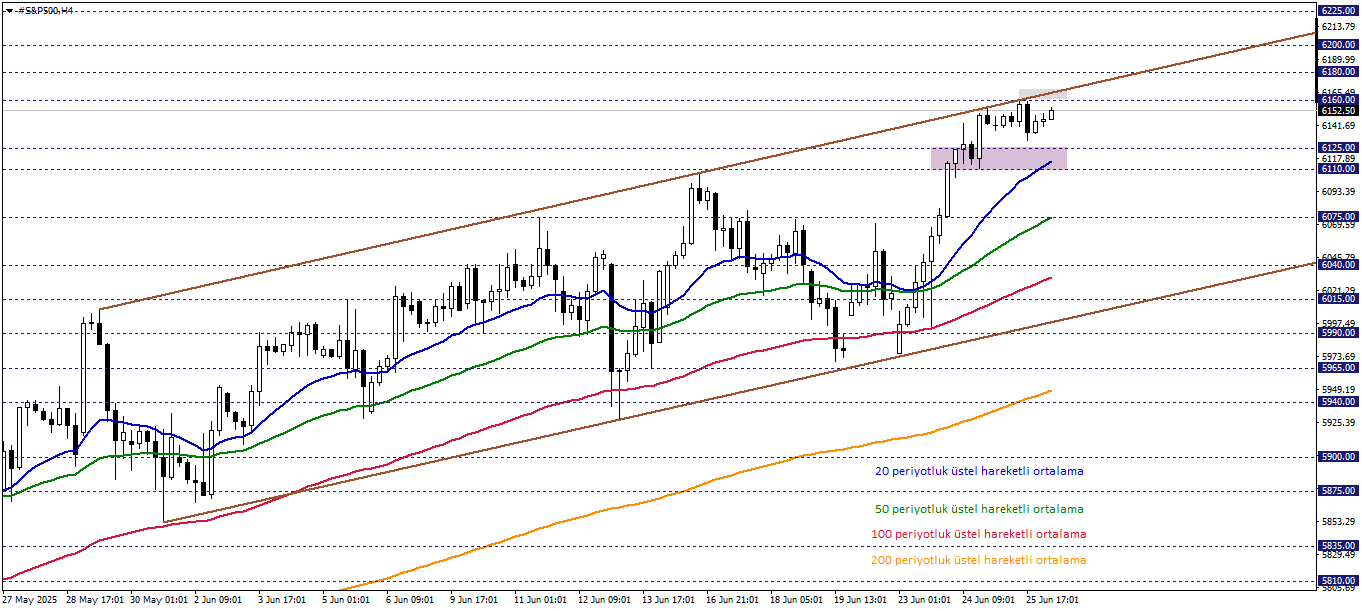This screenshot has height=611, width=1362.
Task: Select the 6110.00 price level label
Action: pos(1338,169)
